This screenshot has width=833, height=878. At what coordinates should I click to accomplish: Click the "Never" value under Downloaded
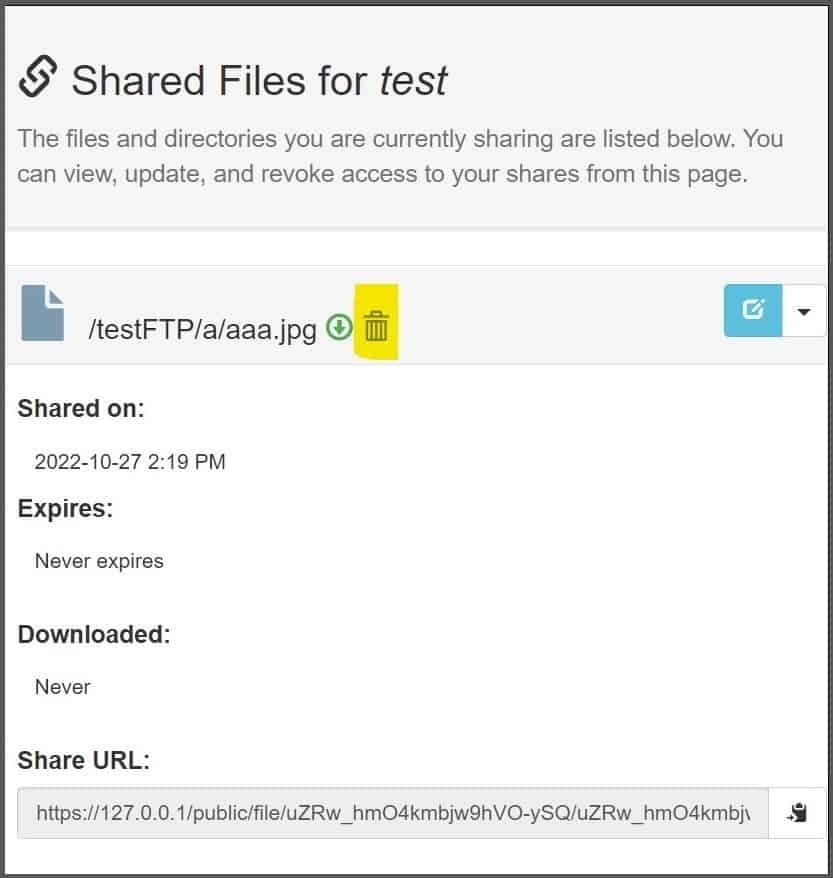(63, 687)
